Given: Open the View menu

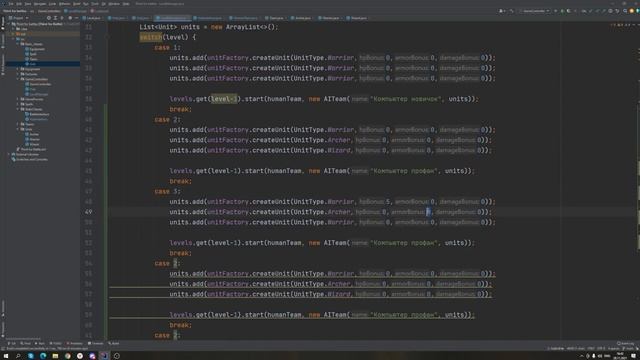Looking at the screenshot, I should click(28, 4).
